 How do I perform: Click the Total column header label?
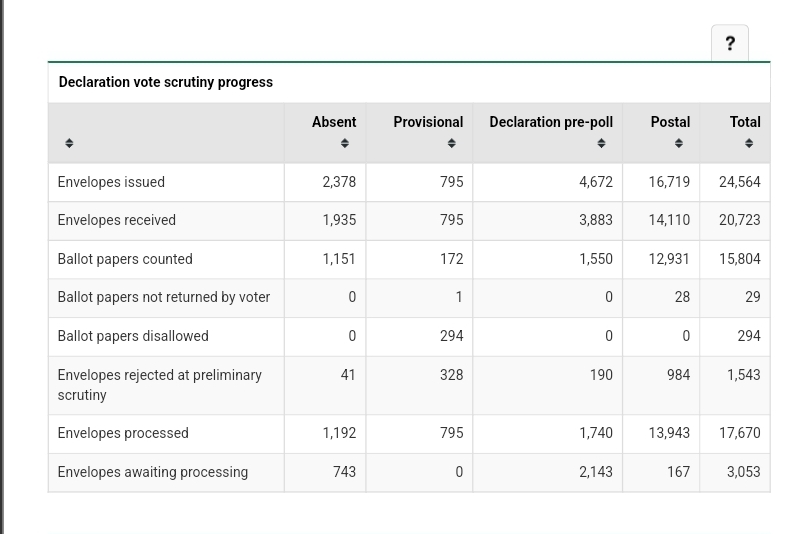(x=744, y=122)
